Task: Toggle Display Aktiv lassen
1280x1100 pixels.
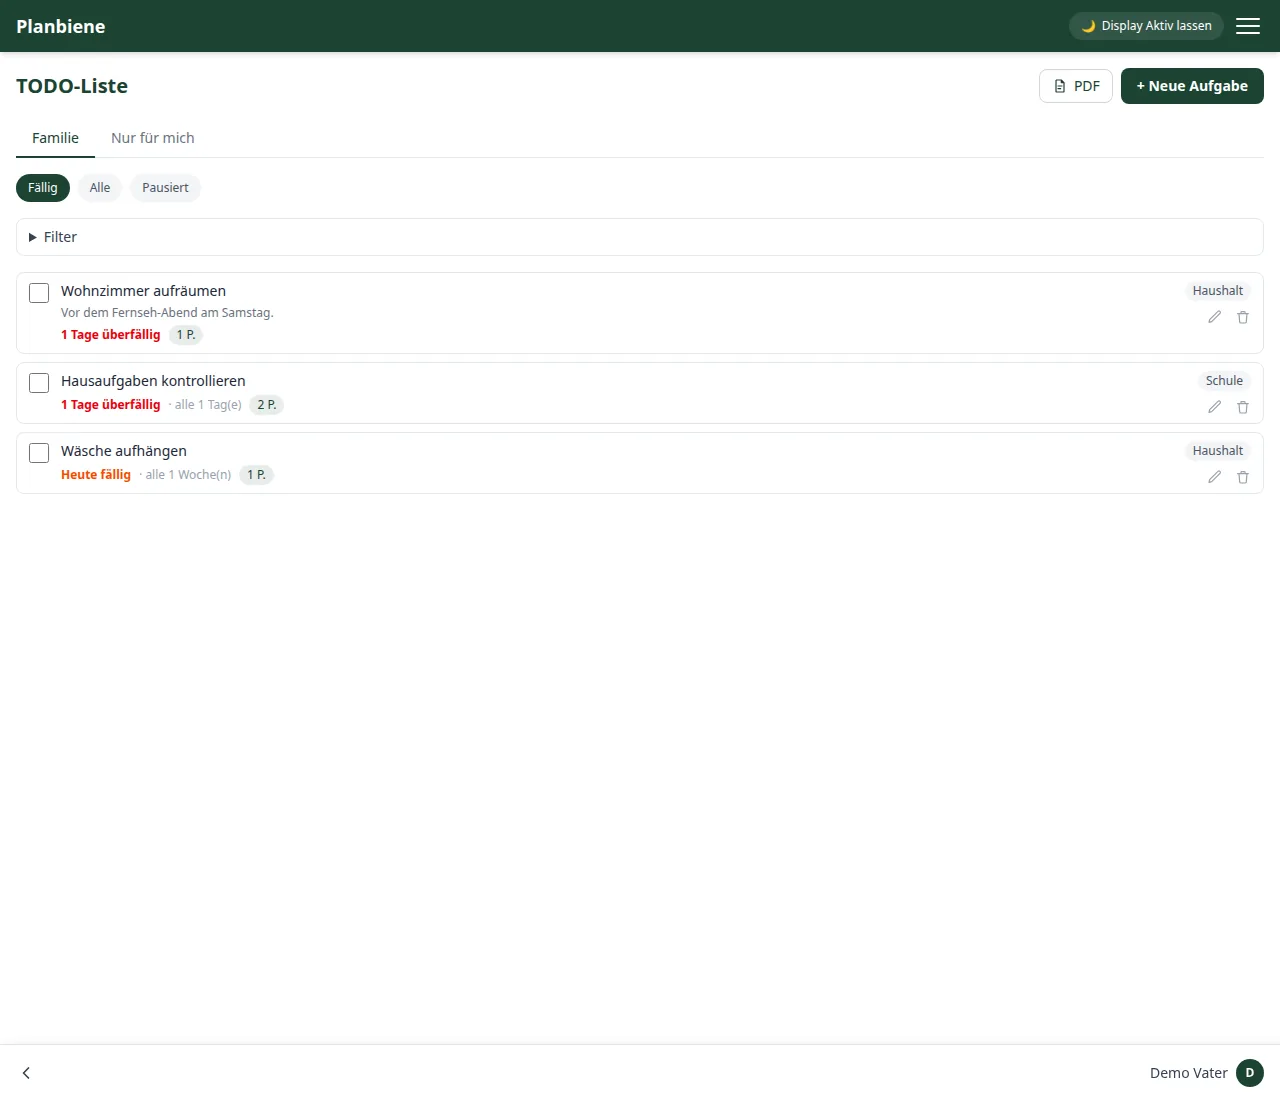Action: tap(1146, 26)
